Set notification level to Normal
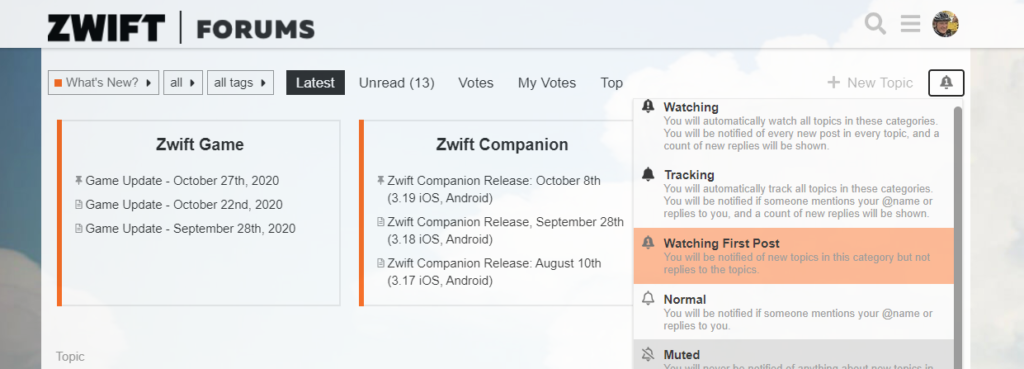 [793, 312]
